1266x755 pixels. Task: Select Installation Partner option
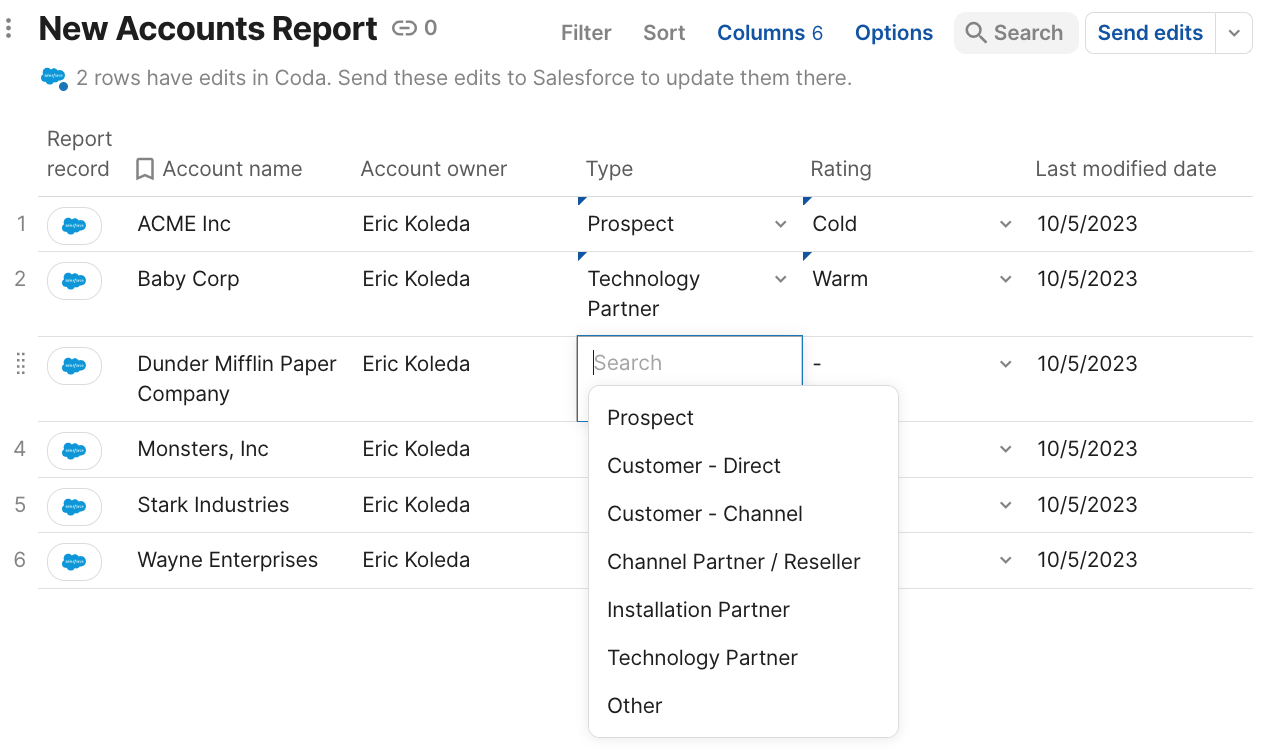pyautogui.click(x=743, y=610)
